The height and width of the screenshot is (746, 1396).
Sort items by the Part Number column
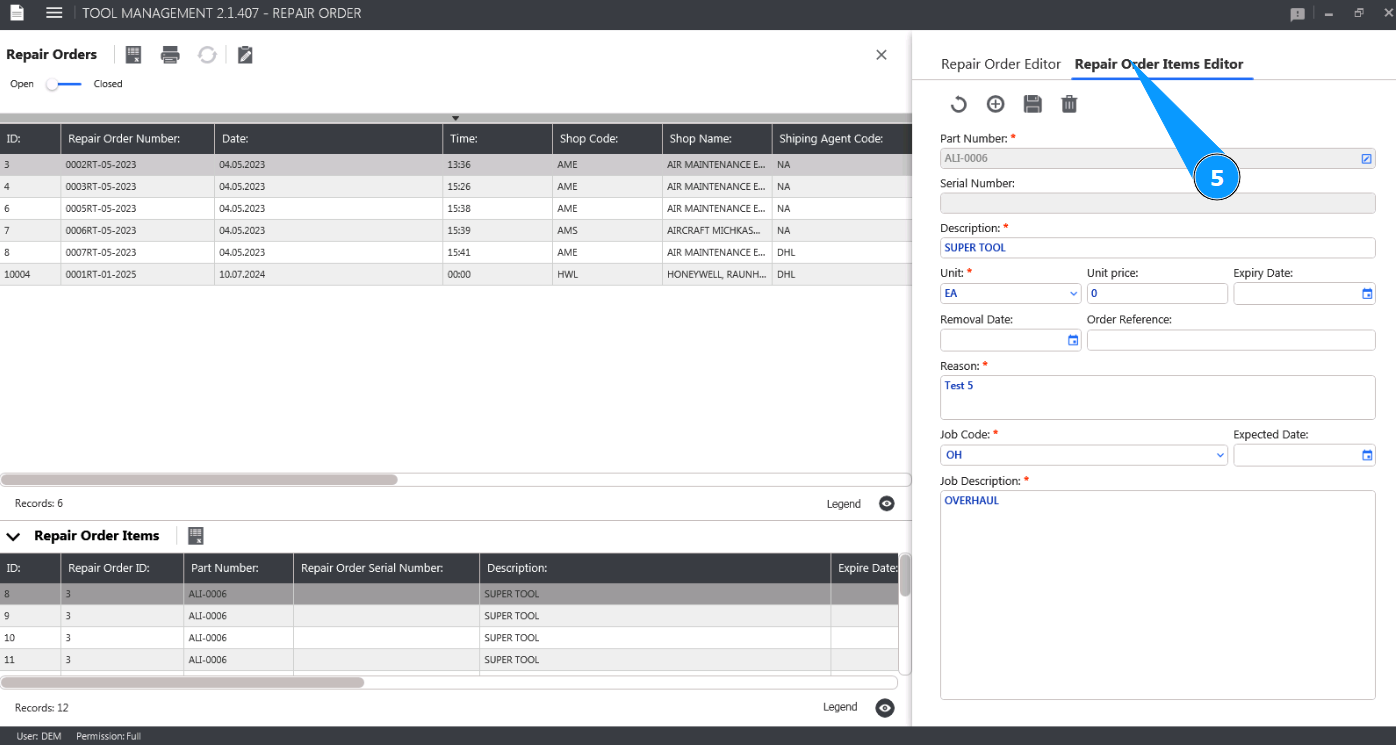click(x=238, y=568)
